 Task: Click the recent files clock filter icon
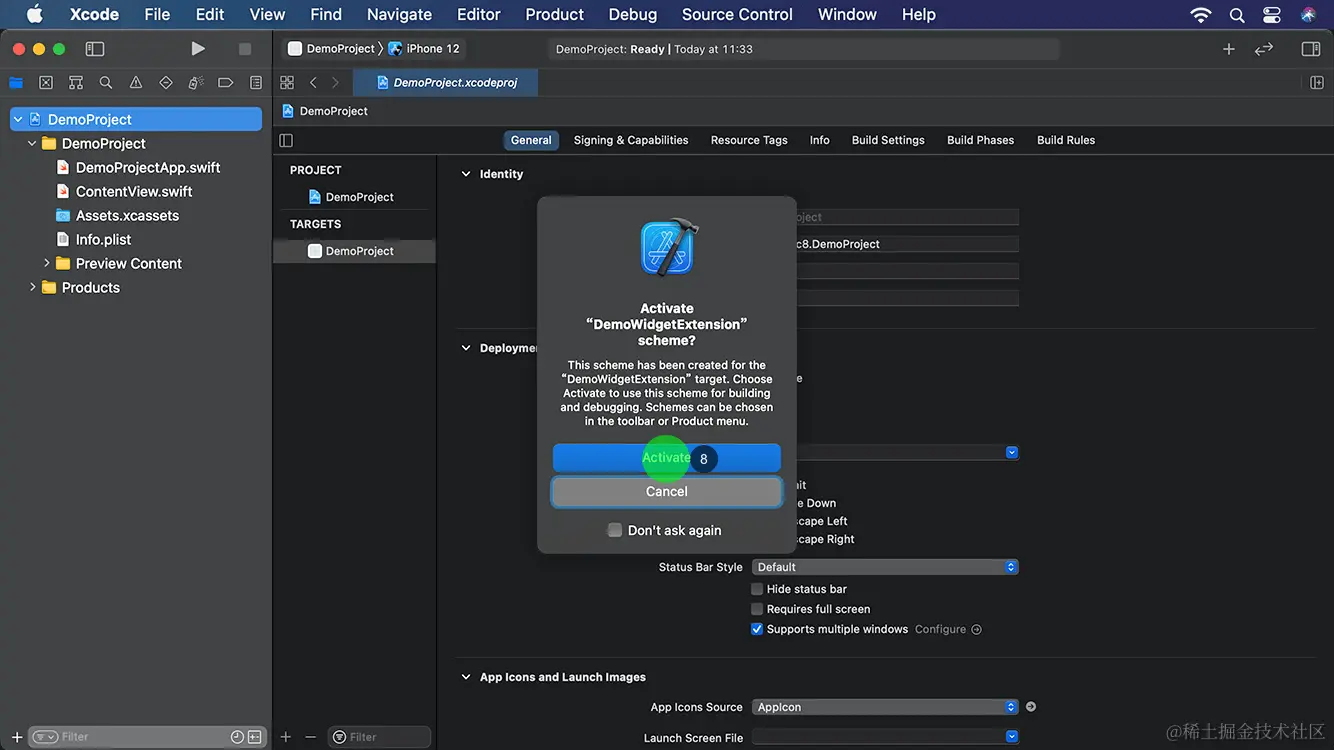[x=237, y=737]
